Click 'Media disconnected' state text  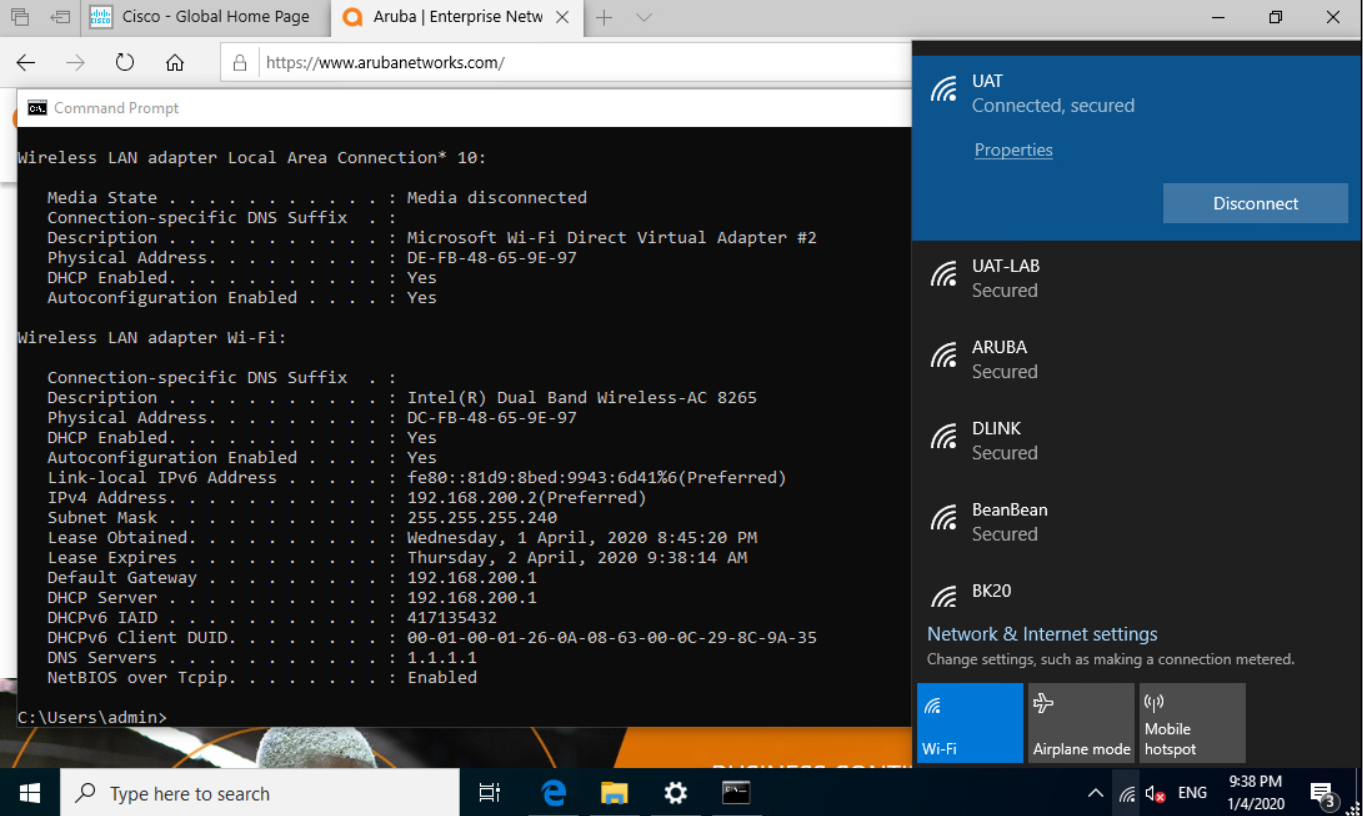point(497,197)
